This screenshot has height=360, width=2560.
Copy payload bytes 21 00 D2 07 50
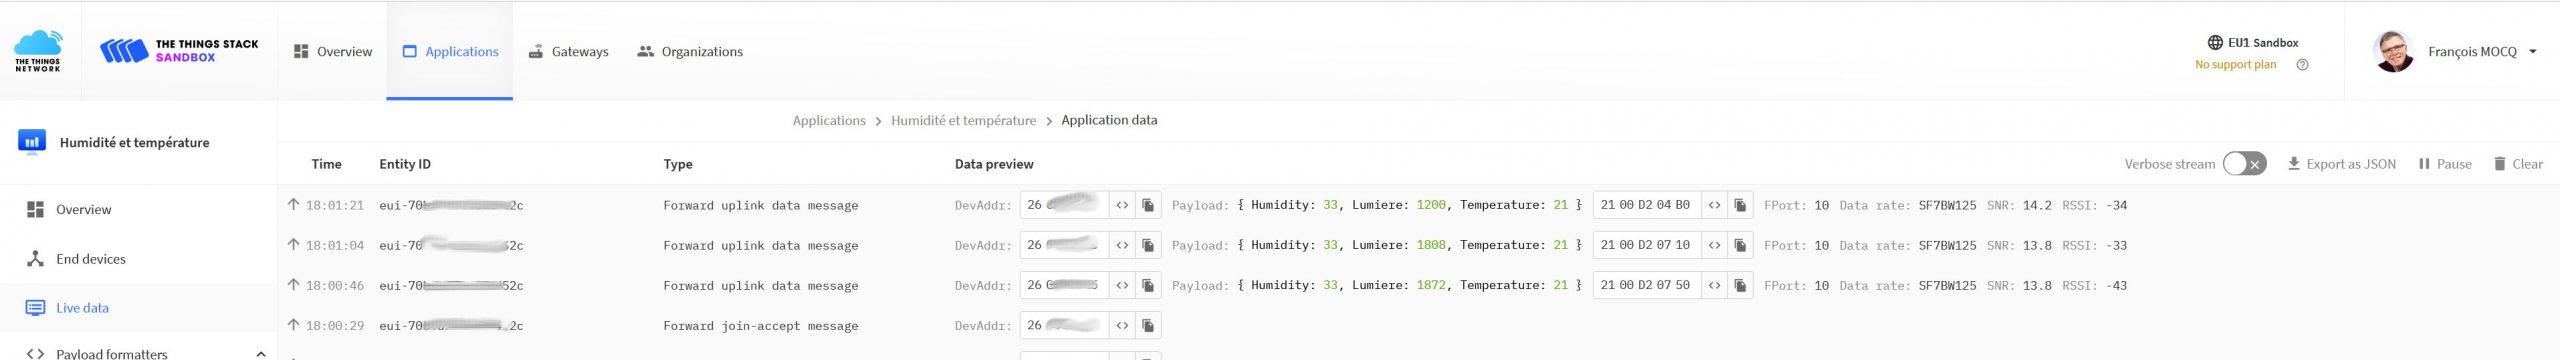pos(1740,285)
